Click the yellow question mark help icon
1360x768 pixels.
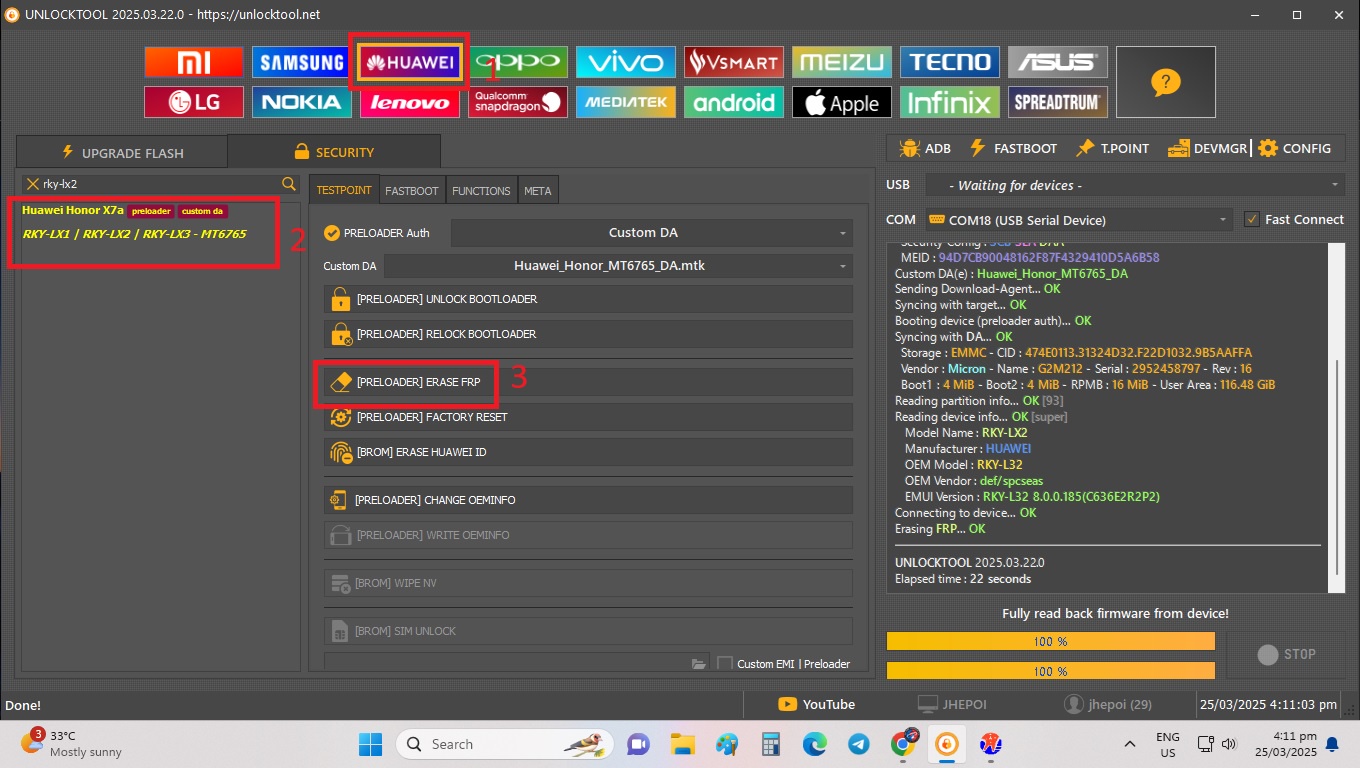coord(1165,82)
